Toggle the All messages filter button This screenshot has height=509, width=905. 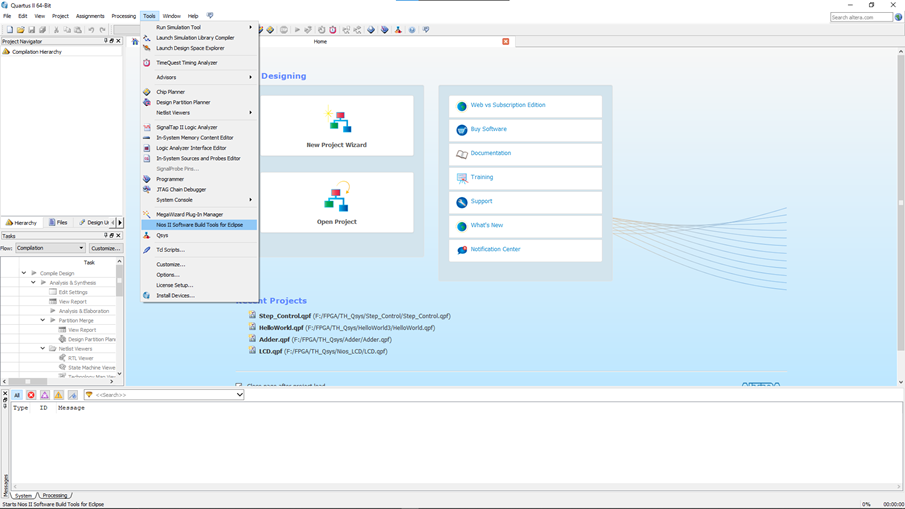[17, 395]
